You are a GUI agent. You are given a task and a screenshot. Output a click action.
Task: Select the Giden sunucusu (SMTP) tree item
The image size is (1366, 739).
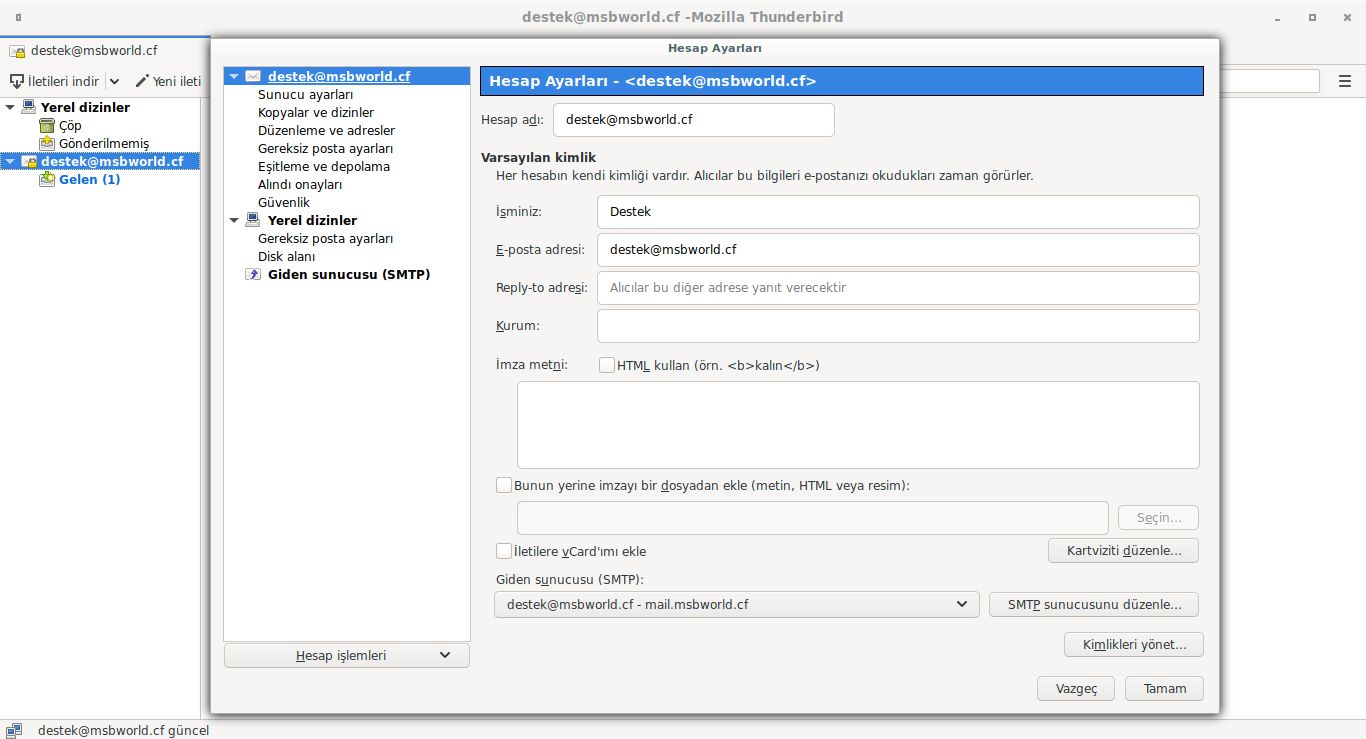click(349, 274)
